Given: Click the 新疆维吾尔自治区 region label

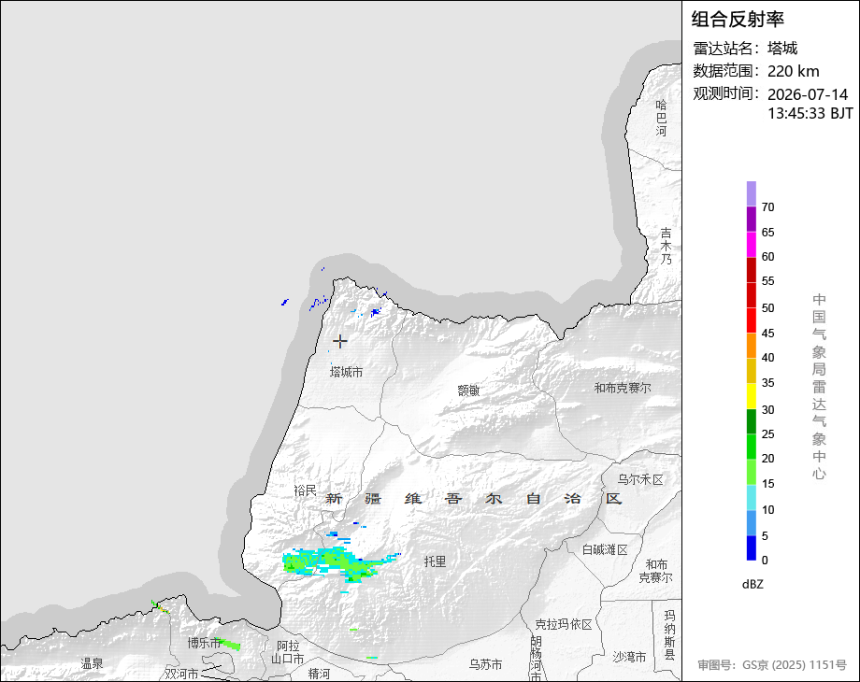Looking at the screenshot, I should tap(474, 499).
